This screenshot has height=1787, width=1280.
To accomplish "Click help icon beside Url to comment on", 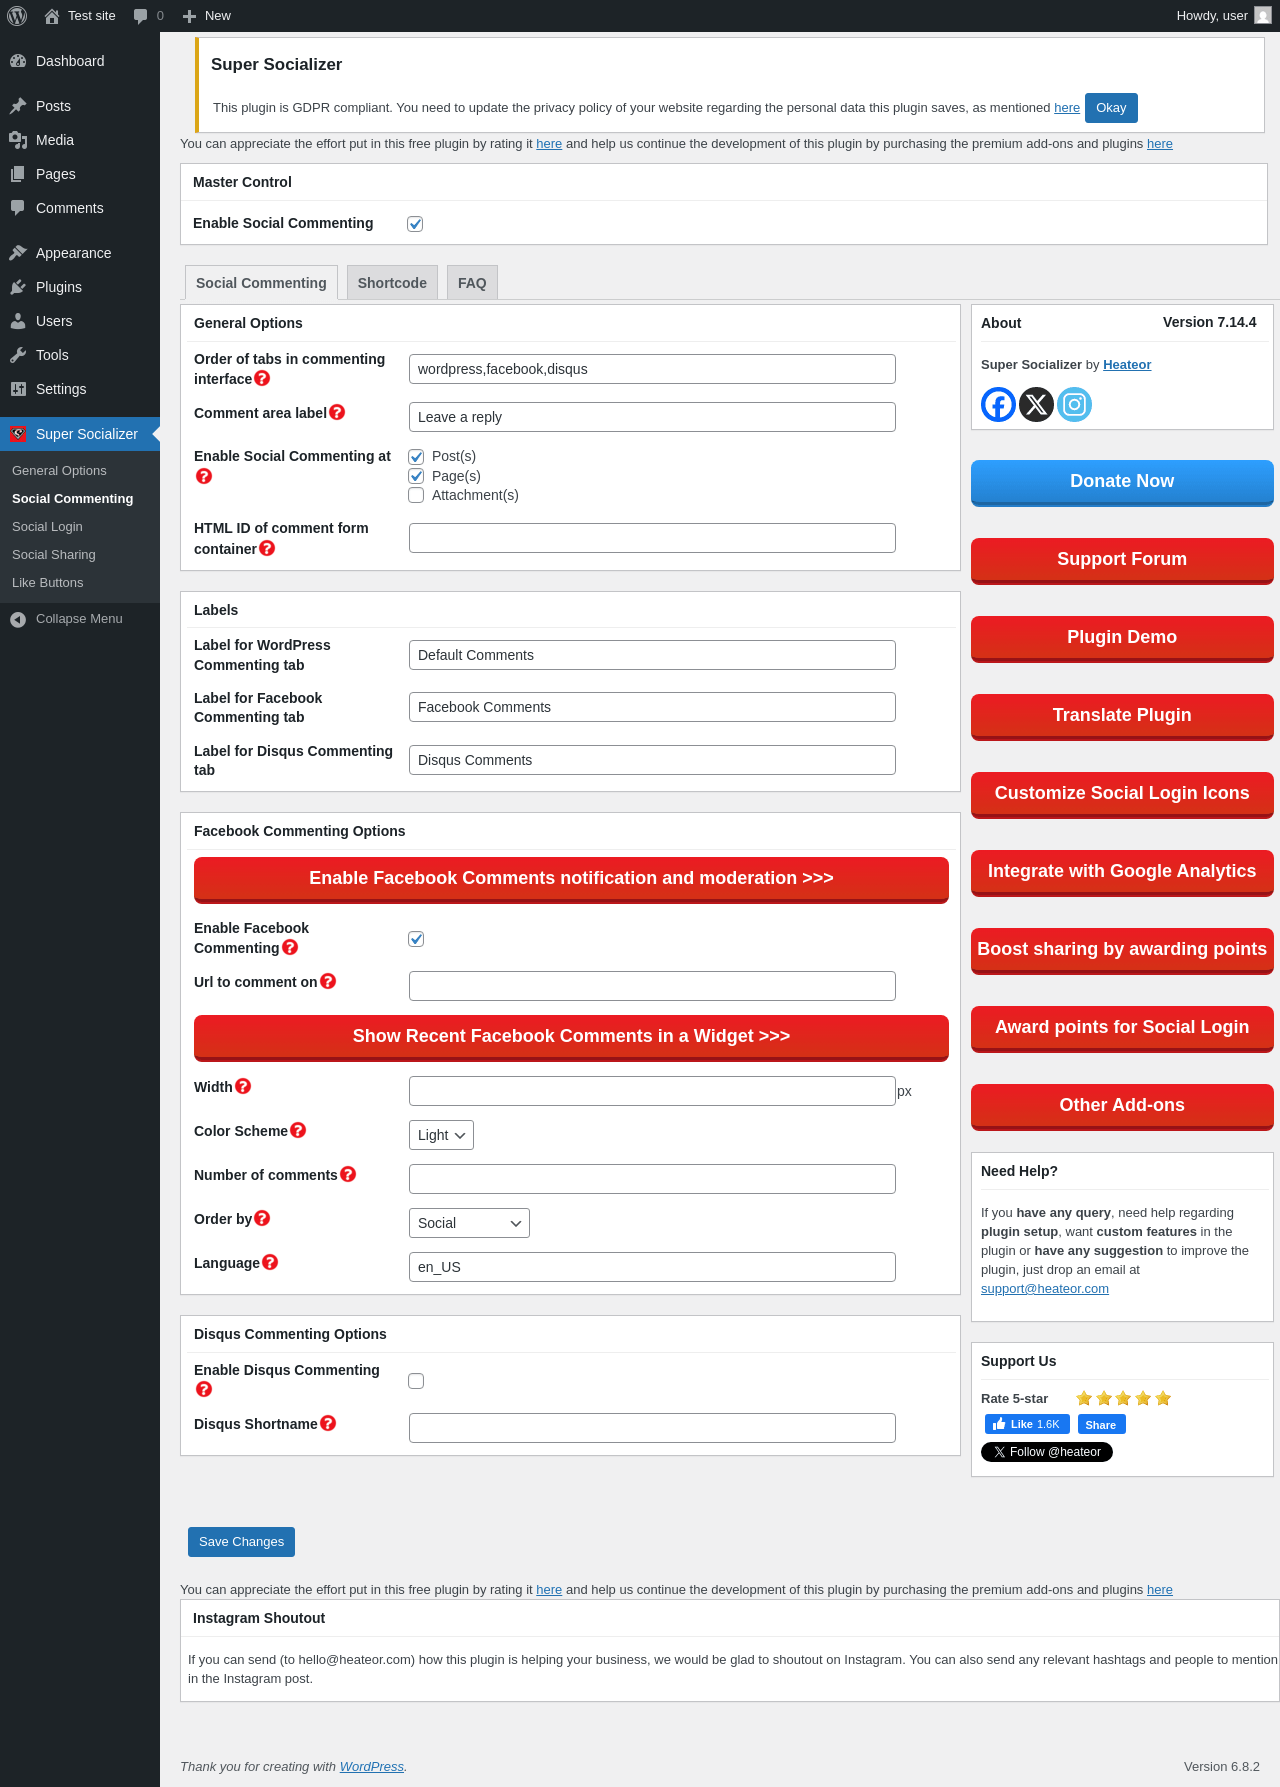I will (x=328, y=981).
